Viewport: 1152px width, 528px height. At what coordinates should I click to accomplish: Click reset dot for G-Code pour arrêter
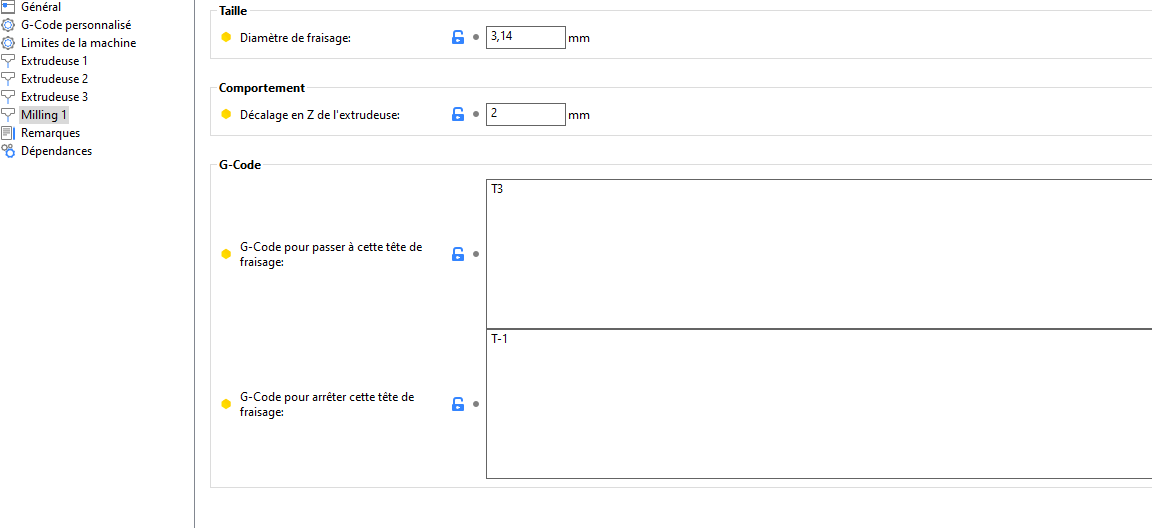[x=475, y=404]
